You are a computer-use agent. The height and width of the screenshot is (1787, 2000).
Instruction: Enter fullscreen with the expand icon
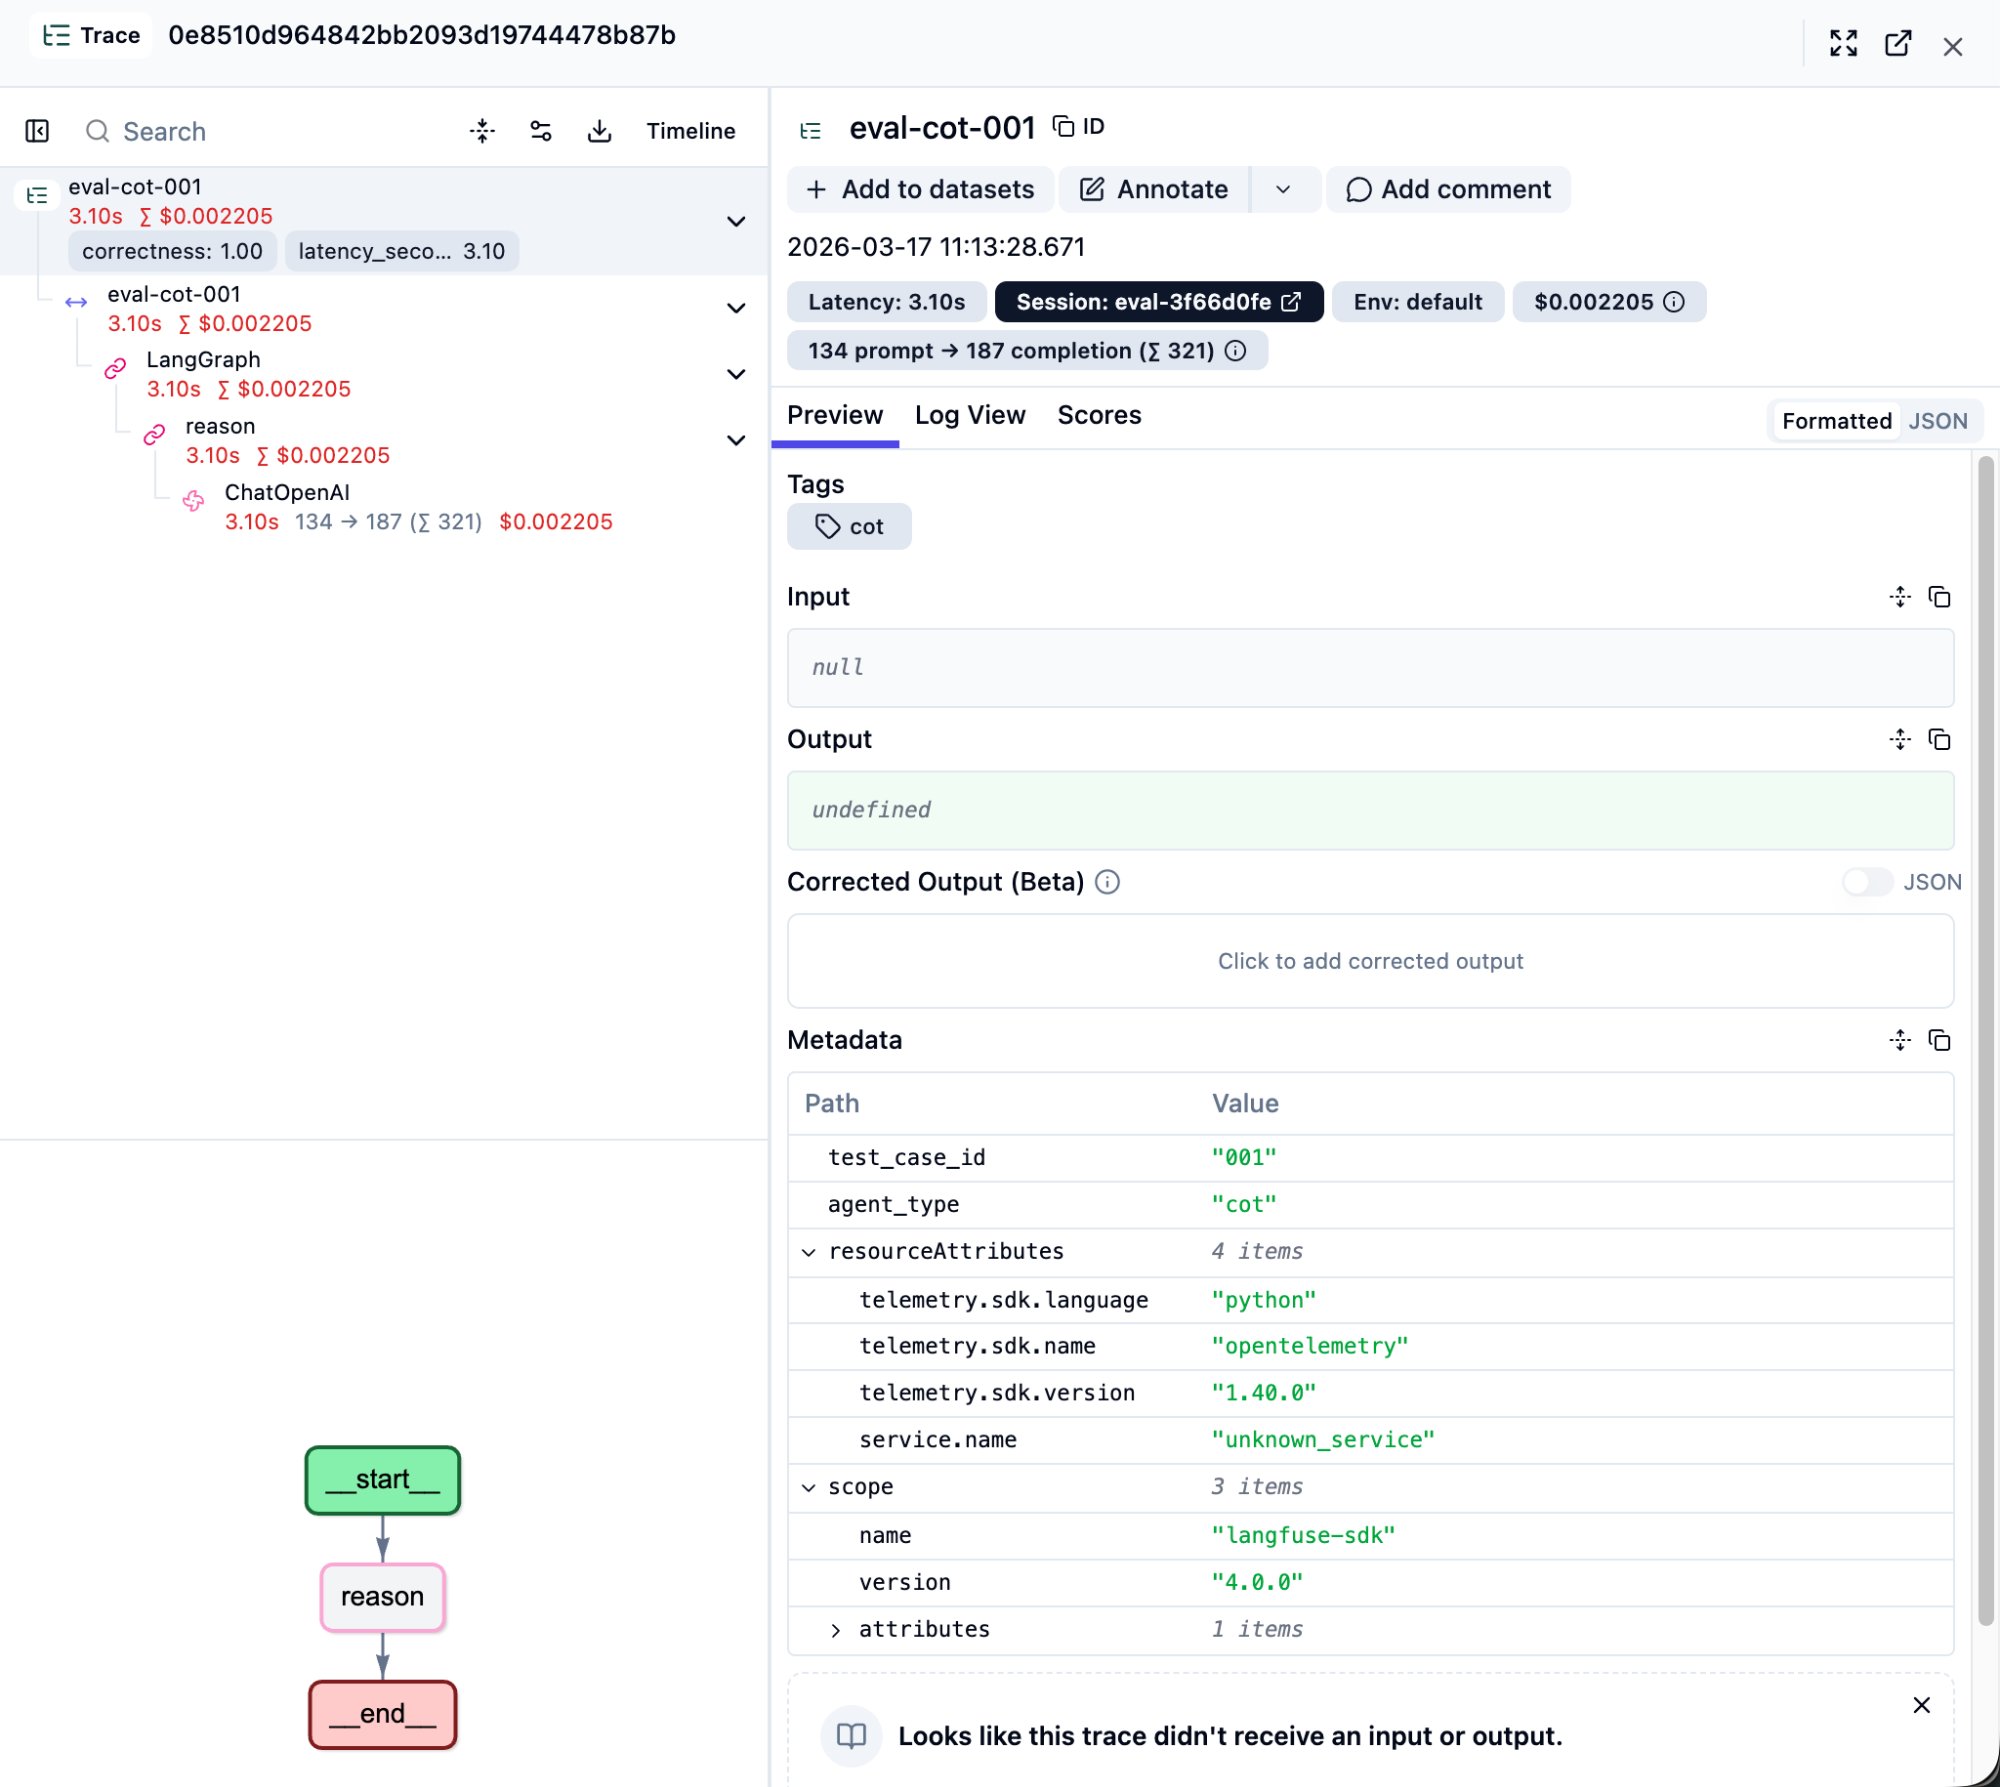pyautogui.click(x=1843, y=43)
